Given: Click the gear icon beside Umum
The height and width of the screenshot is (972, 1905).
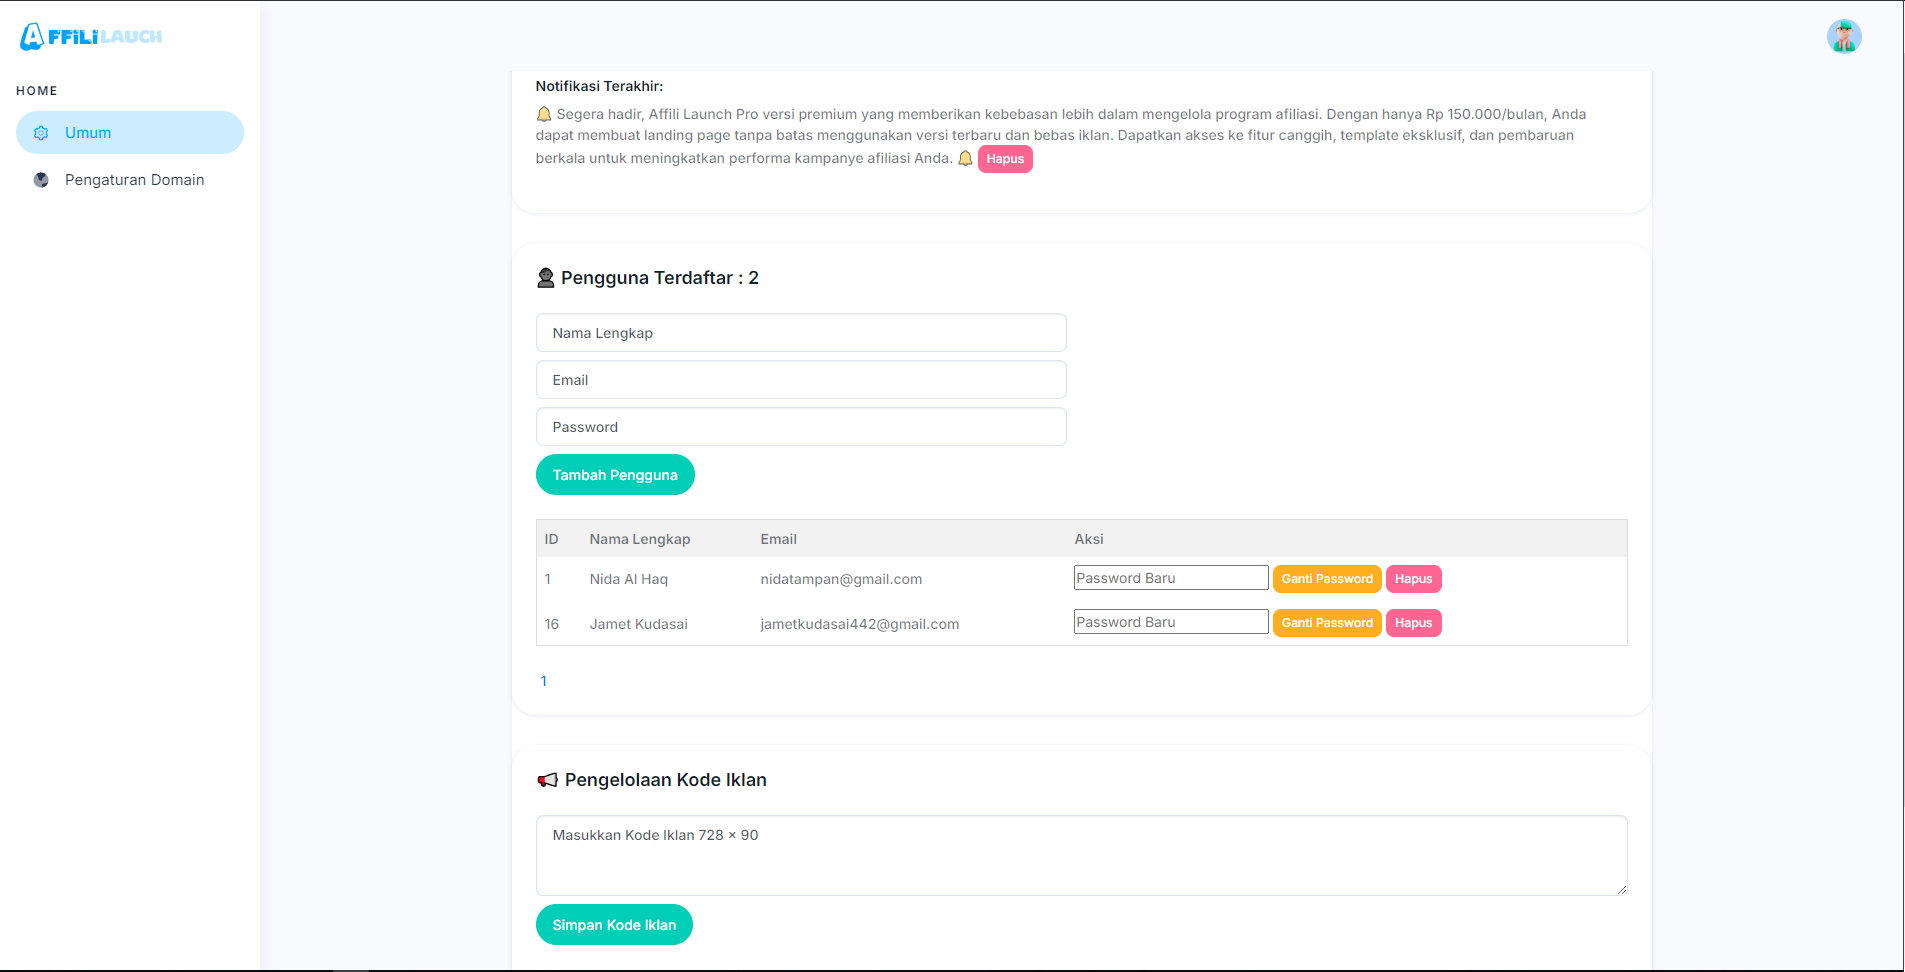Looking at the screenshot, I should coord(41,133).
